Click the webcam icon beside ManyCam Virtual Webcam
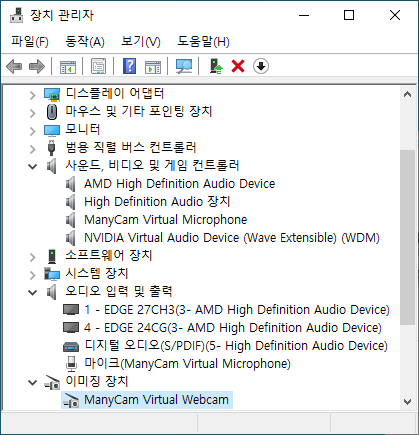The image size is (419, 435). [71, 400]
